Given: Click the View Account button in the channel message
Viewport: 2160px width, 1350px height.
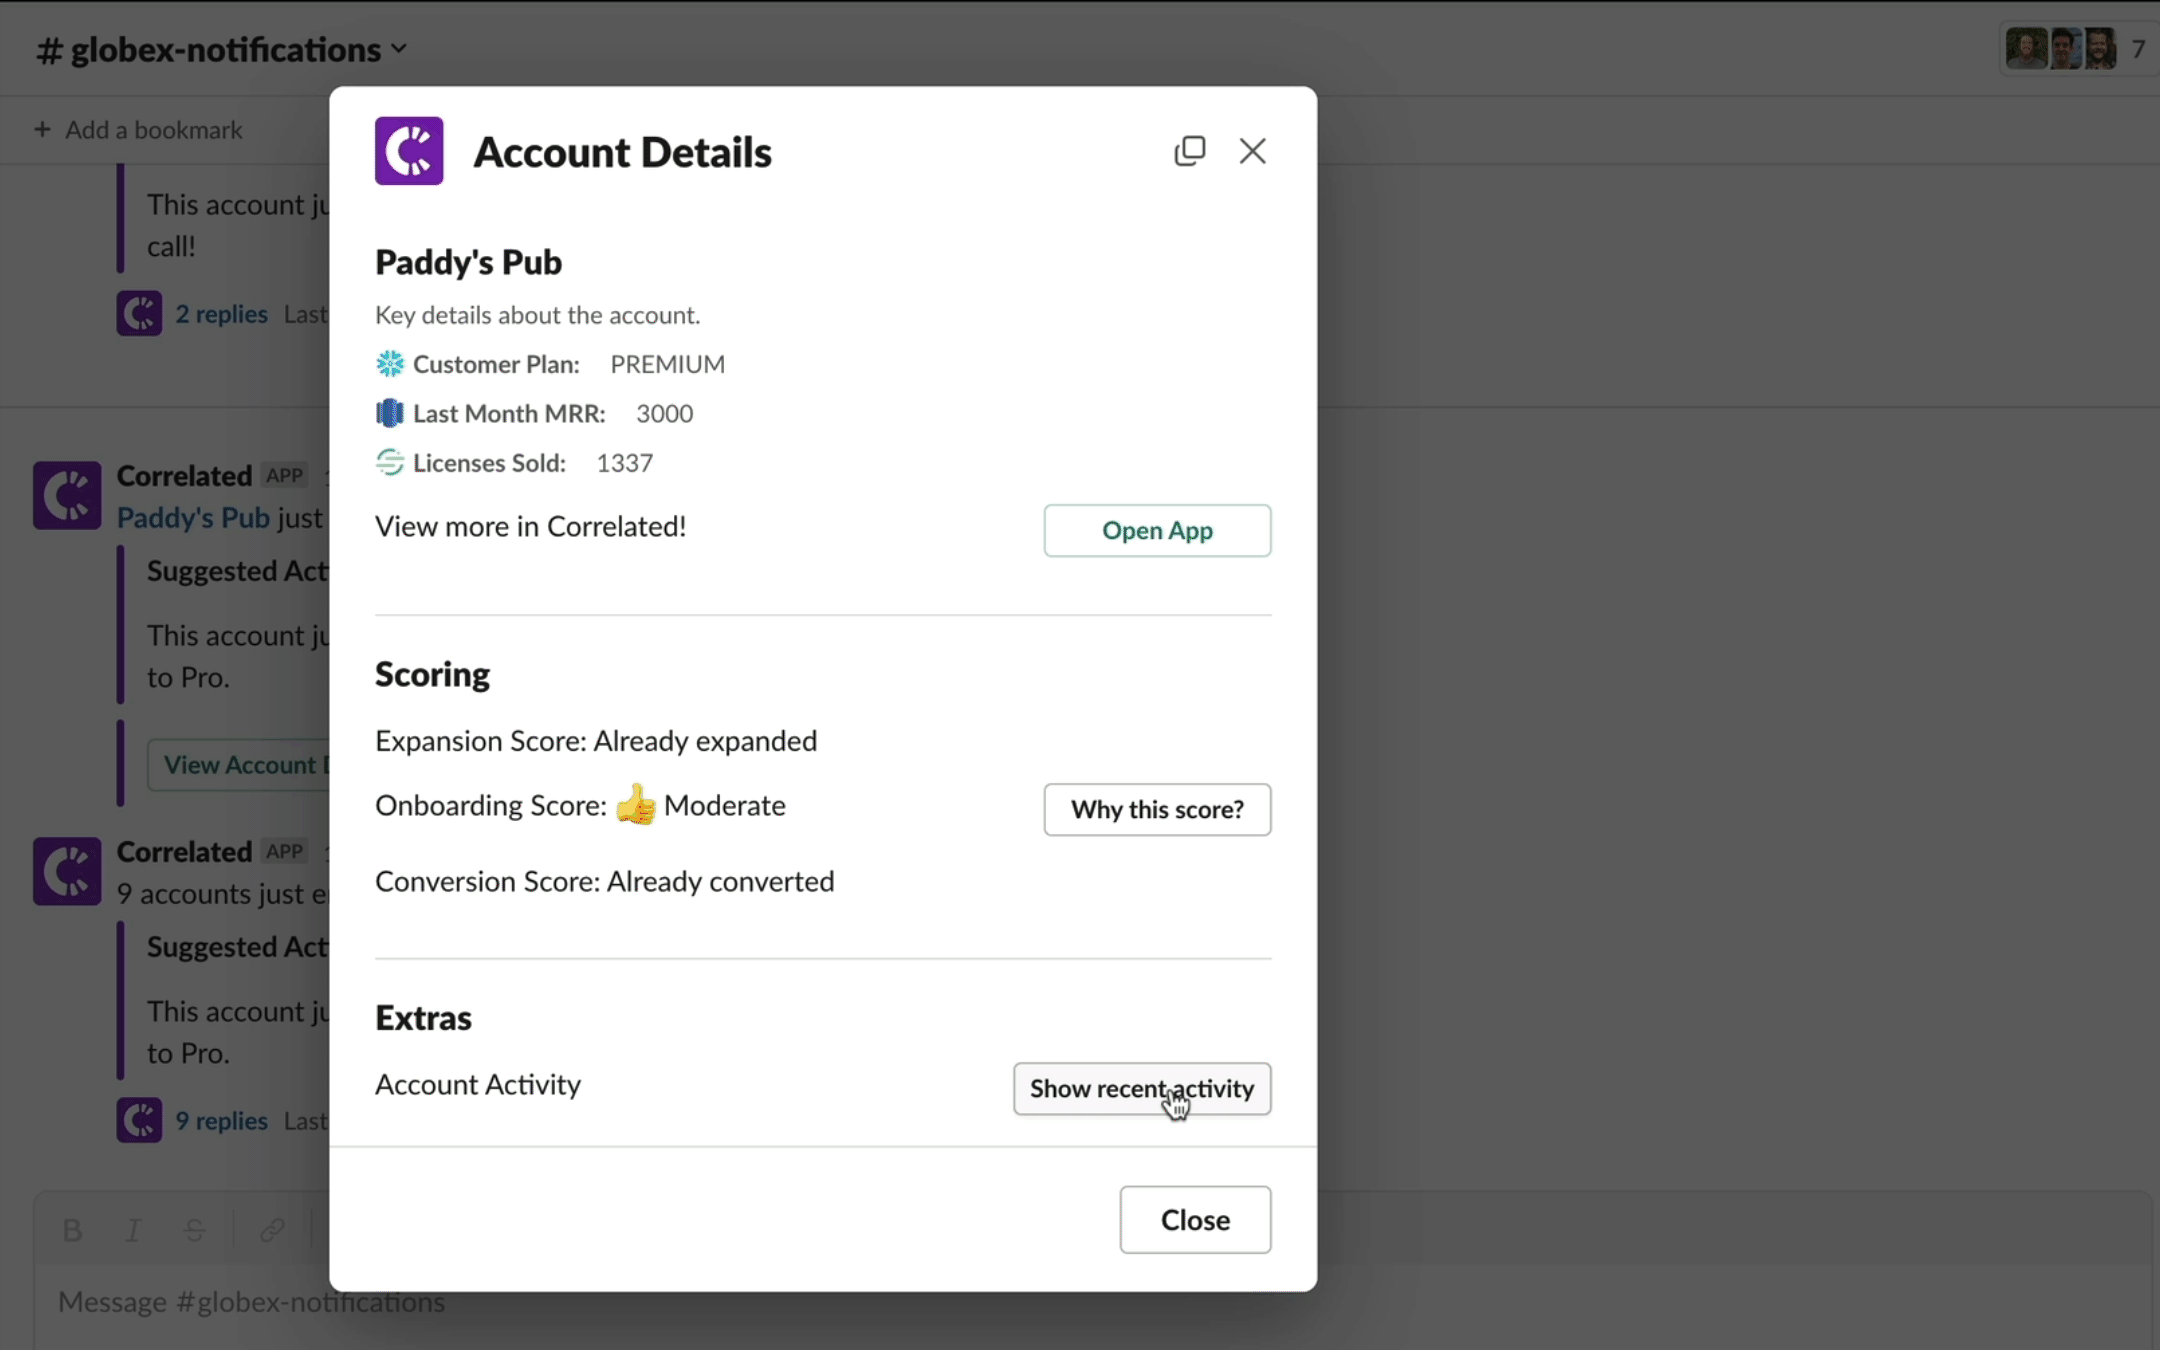Looking at the screenshot, I should (x=240, y=765).
